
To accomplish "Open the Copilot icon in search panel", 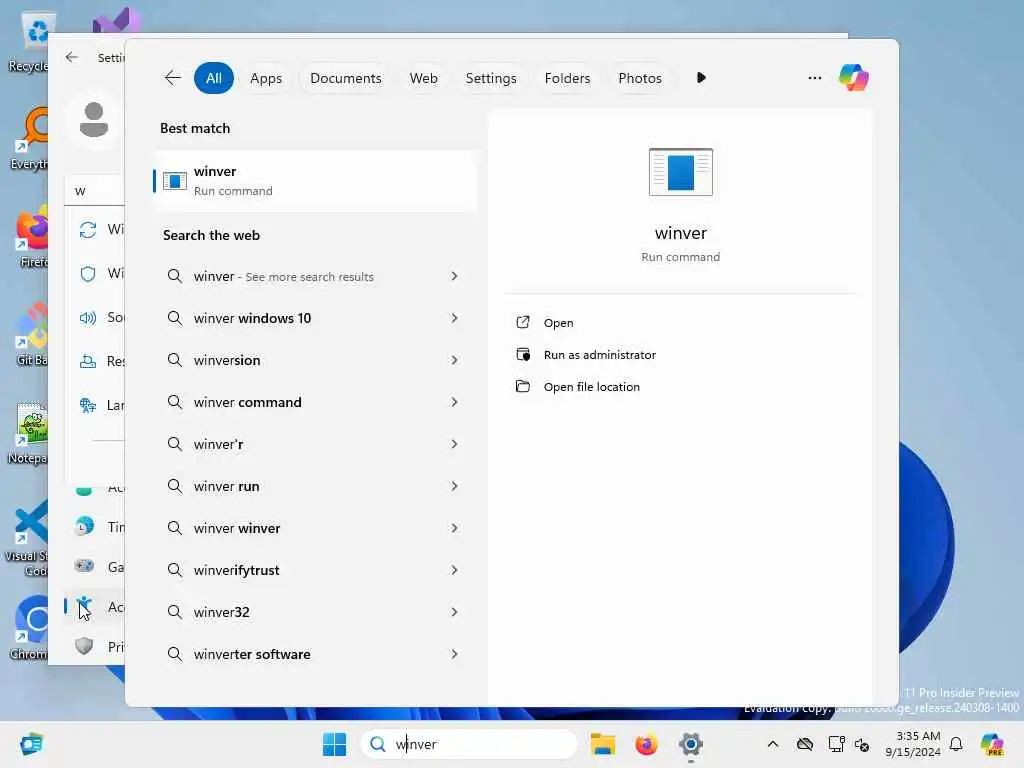I will [x=854, y=78].
